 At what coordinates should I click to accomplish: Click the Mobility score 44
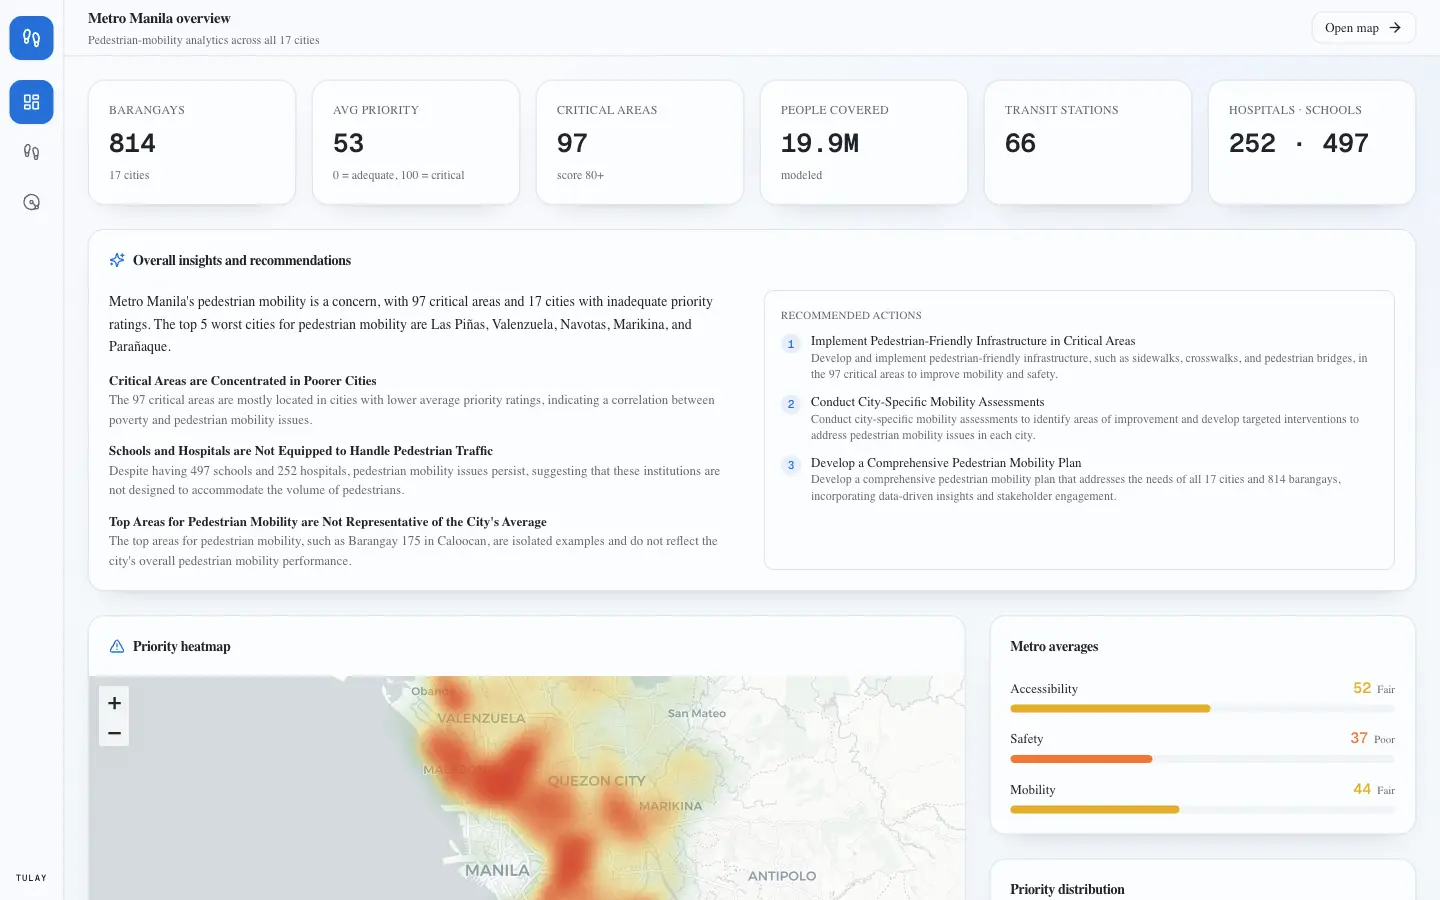click(x=1362, y=789)
